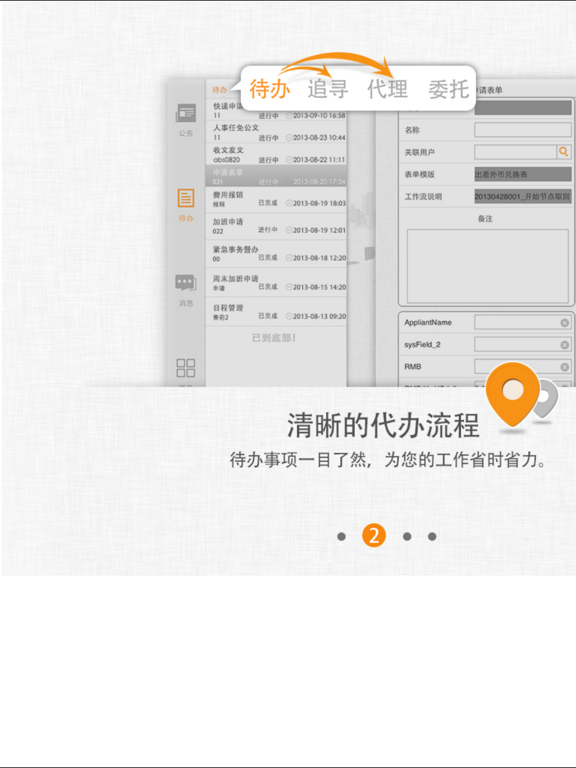Switch to the 待办 tab in the bubble

point(269,89)
